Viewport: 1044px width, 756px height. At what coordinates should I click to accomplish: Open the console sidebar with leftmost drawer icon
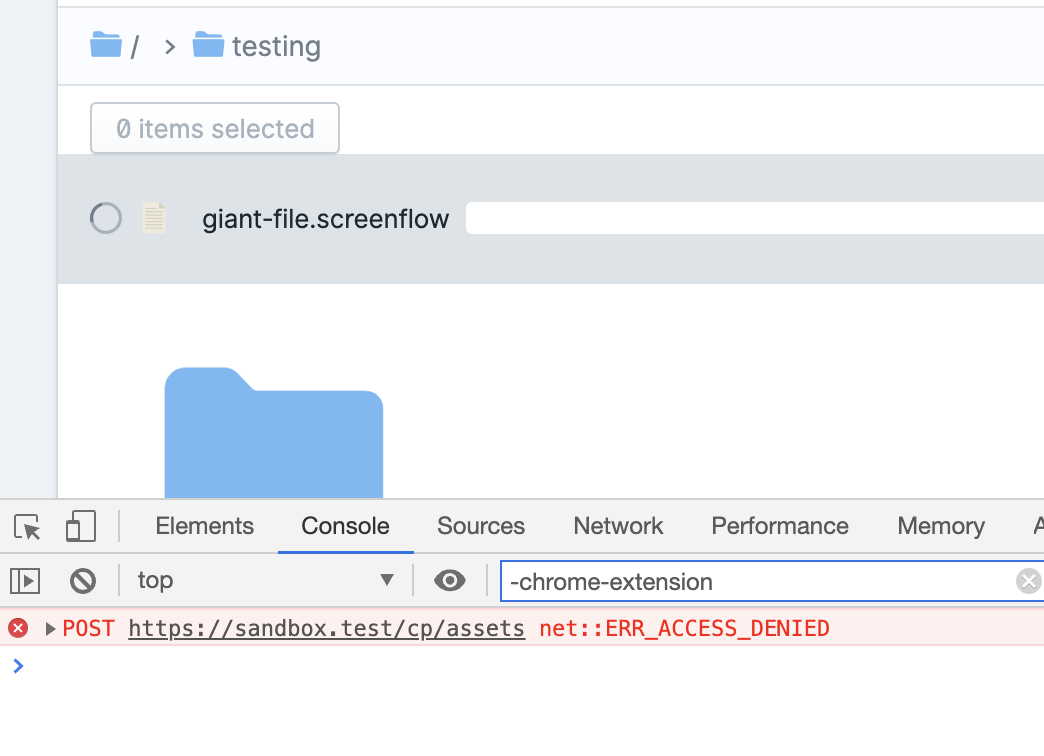pyautogui.click(x=25, y=580)
